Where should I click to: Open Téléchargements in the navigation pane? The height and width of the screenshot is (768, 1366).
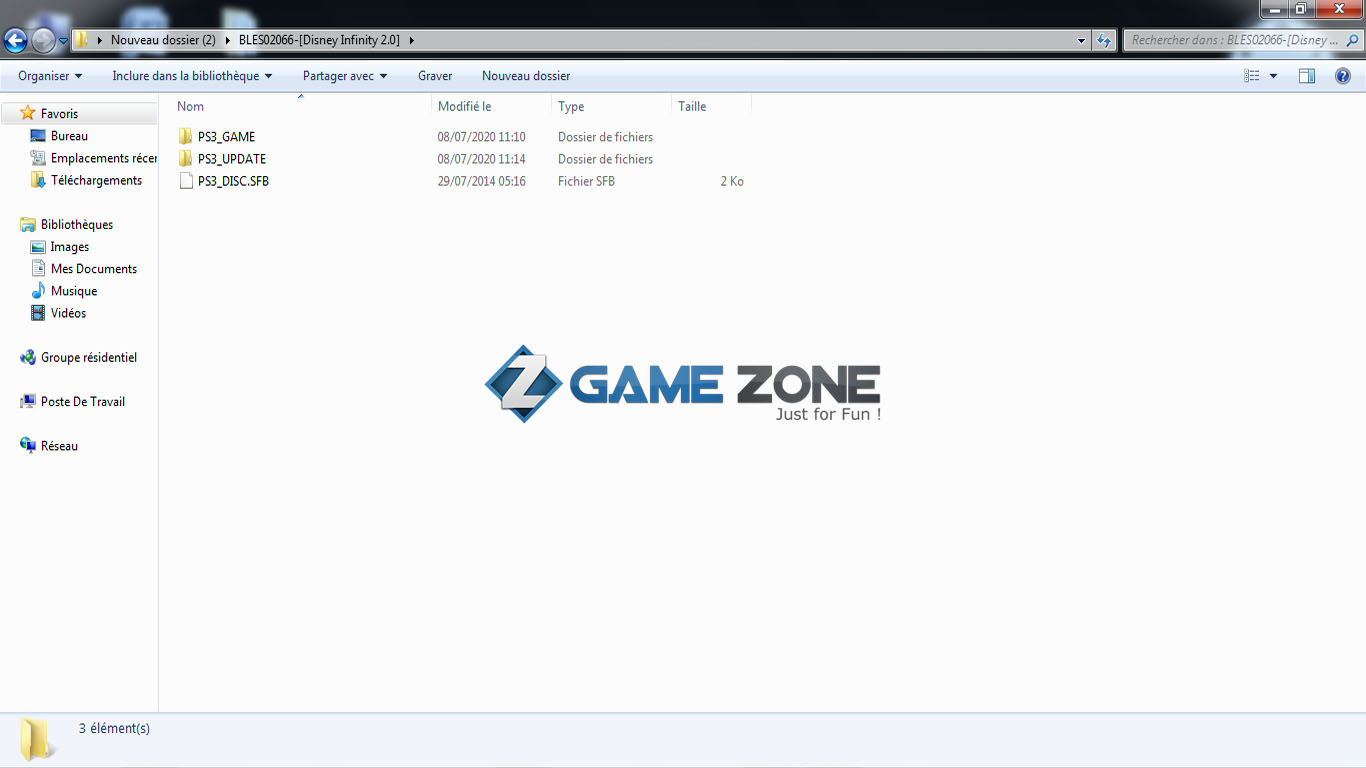coord(96,180)
